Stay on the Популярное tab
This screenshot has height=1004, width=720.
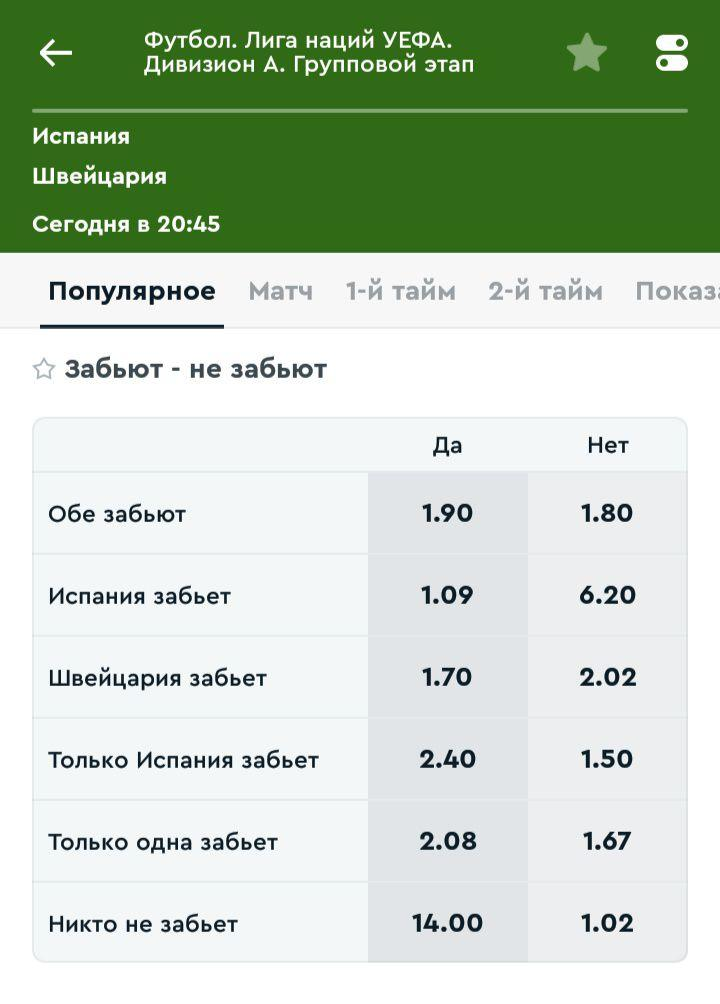pos(132,292)
